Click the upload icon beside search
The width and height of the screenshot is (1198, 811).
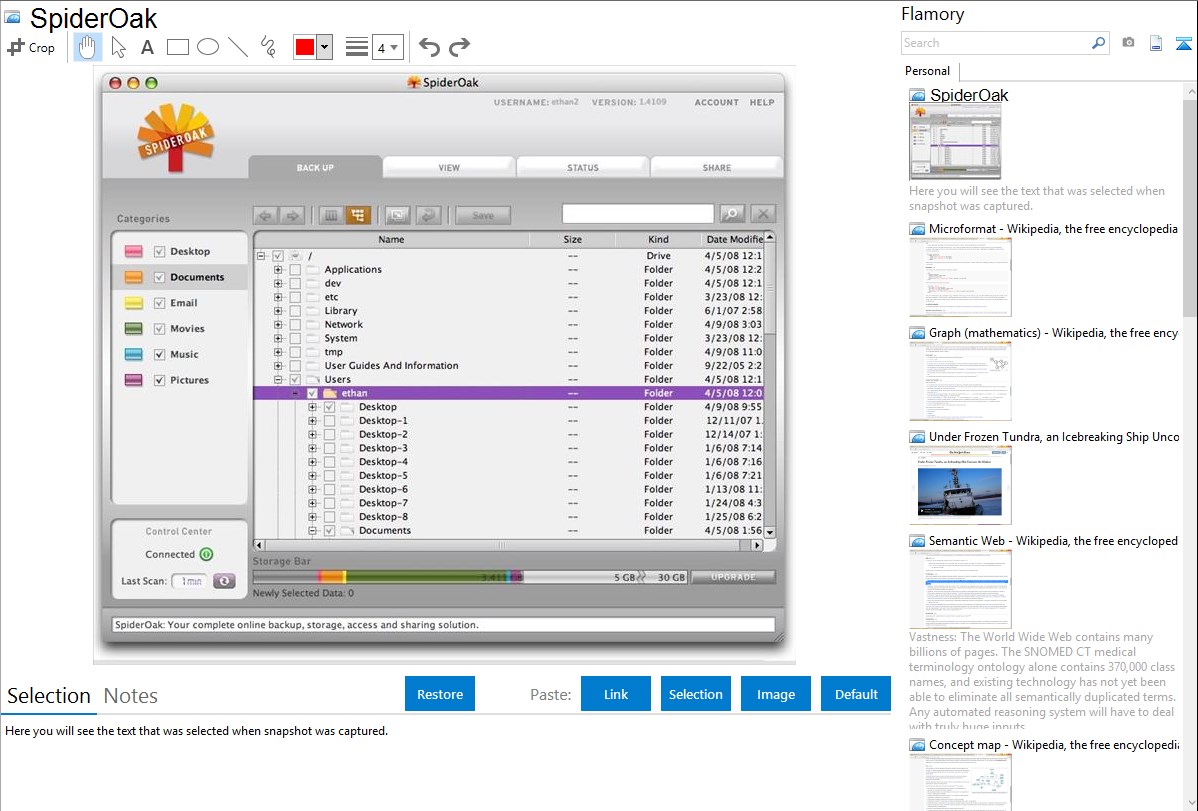click(1183, 43)
